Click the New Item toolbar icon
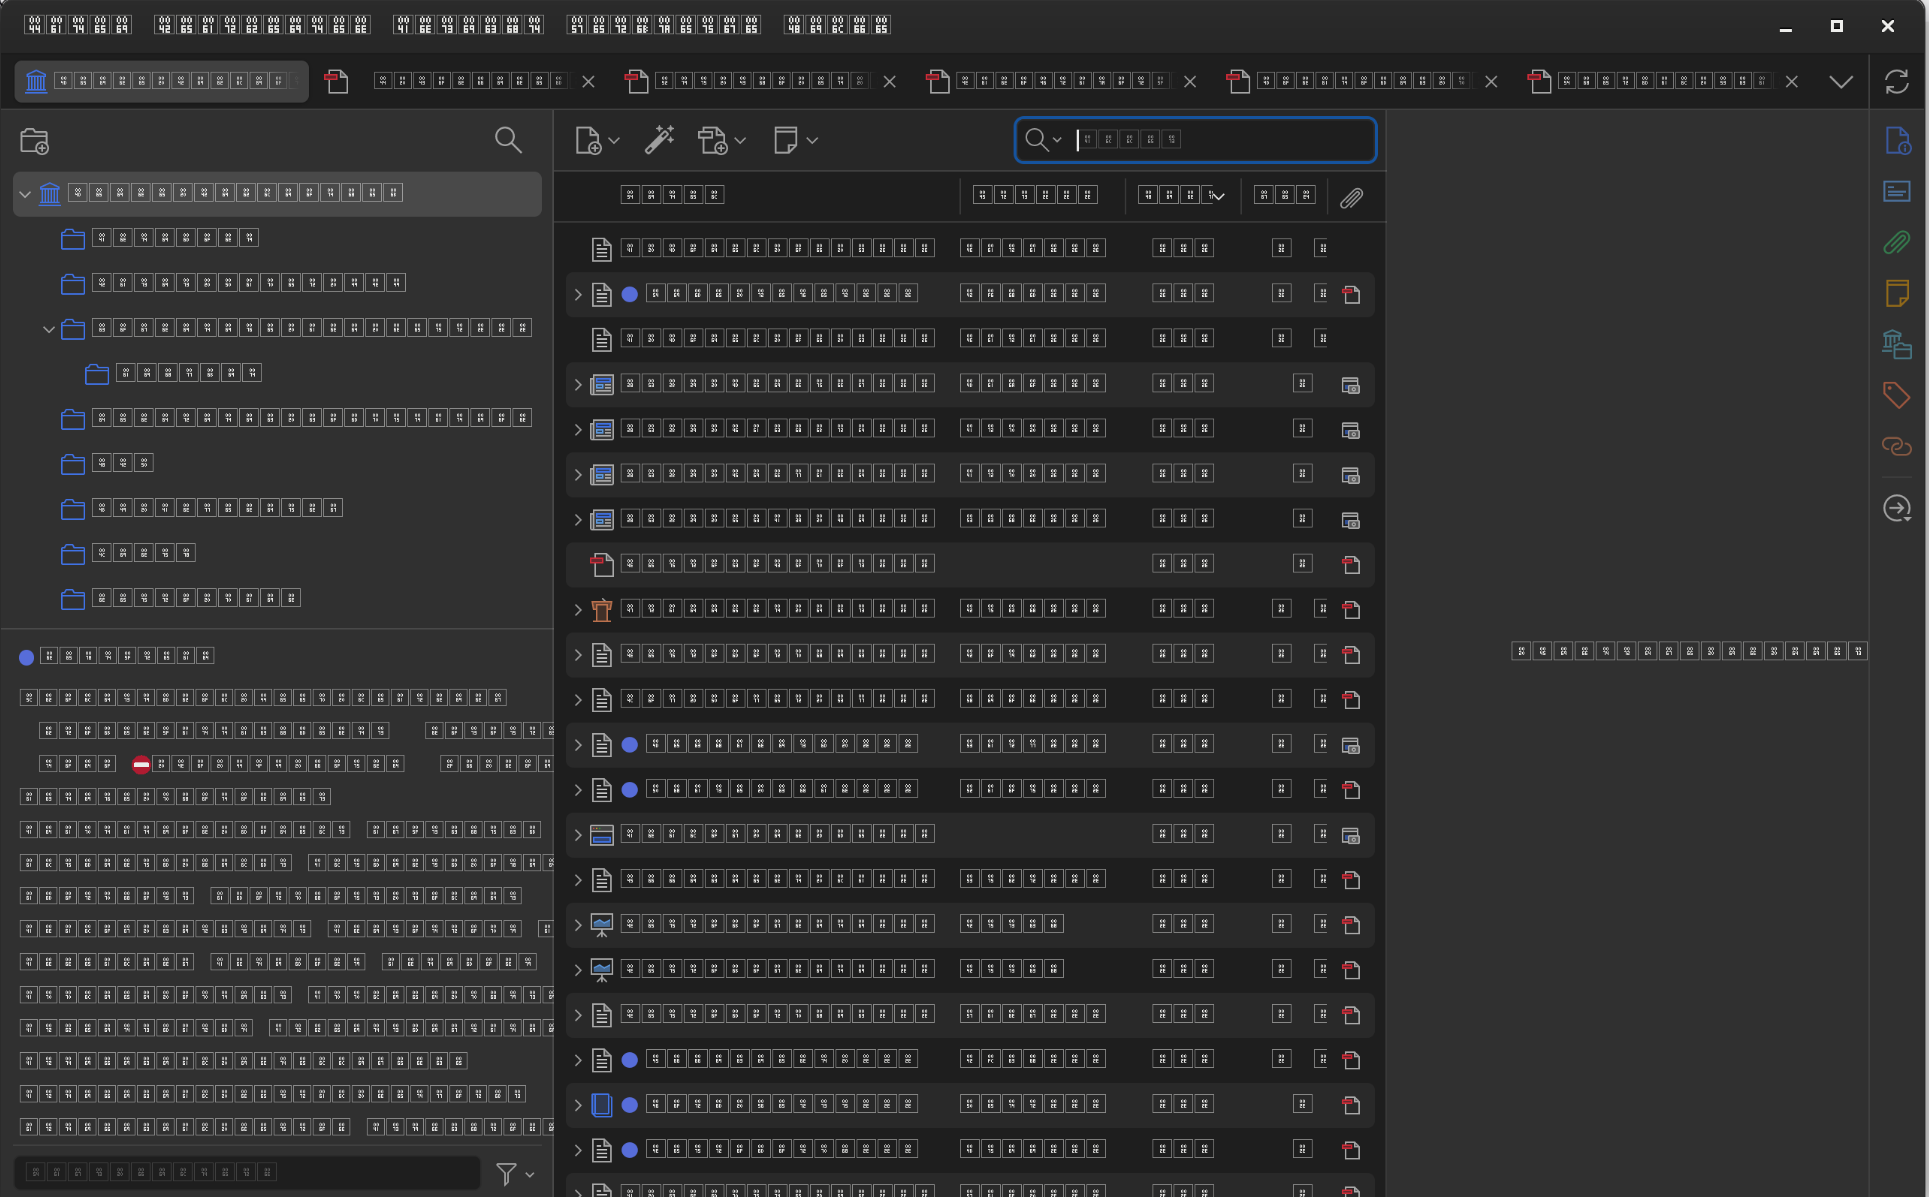1929x1197 pixels. [x=589, y=141]
